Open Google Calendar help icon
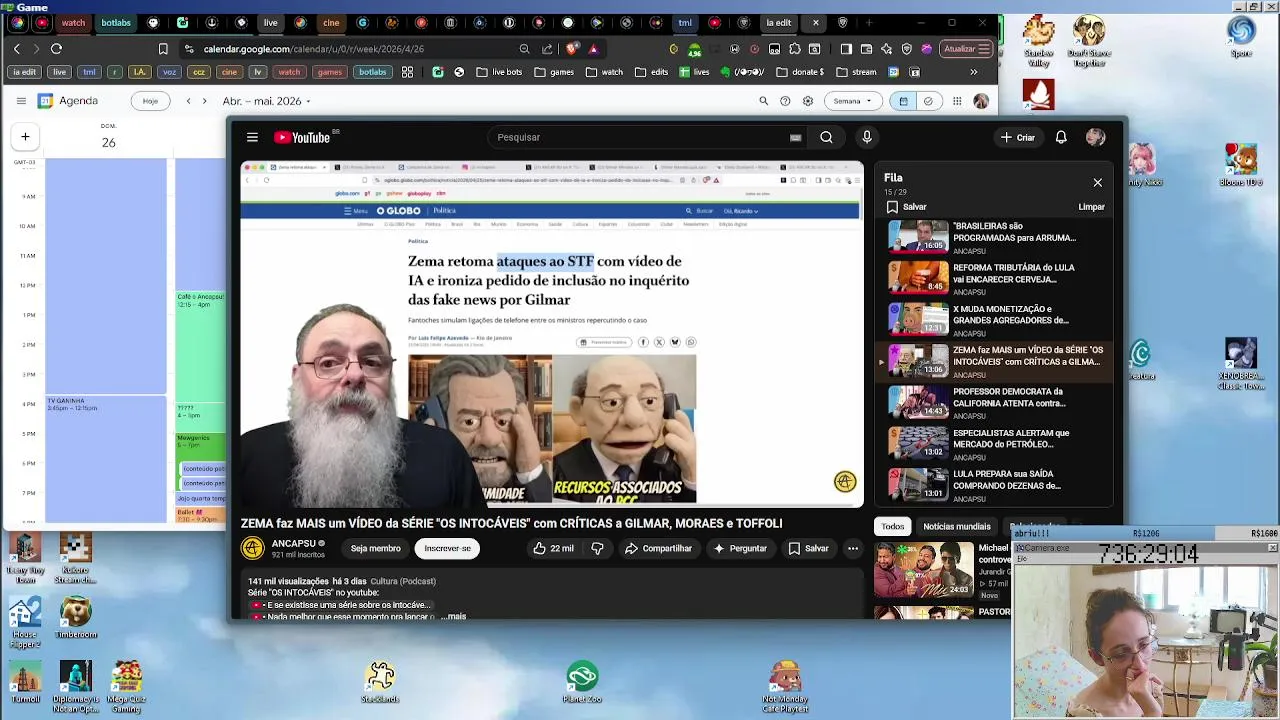The height and width of the screenshot is (720, 1280). point(785,101)
